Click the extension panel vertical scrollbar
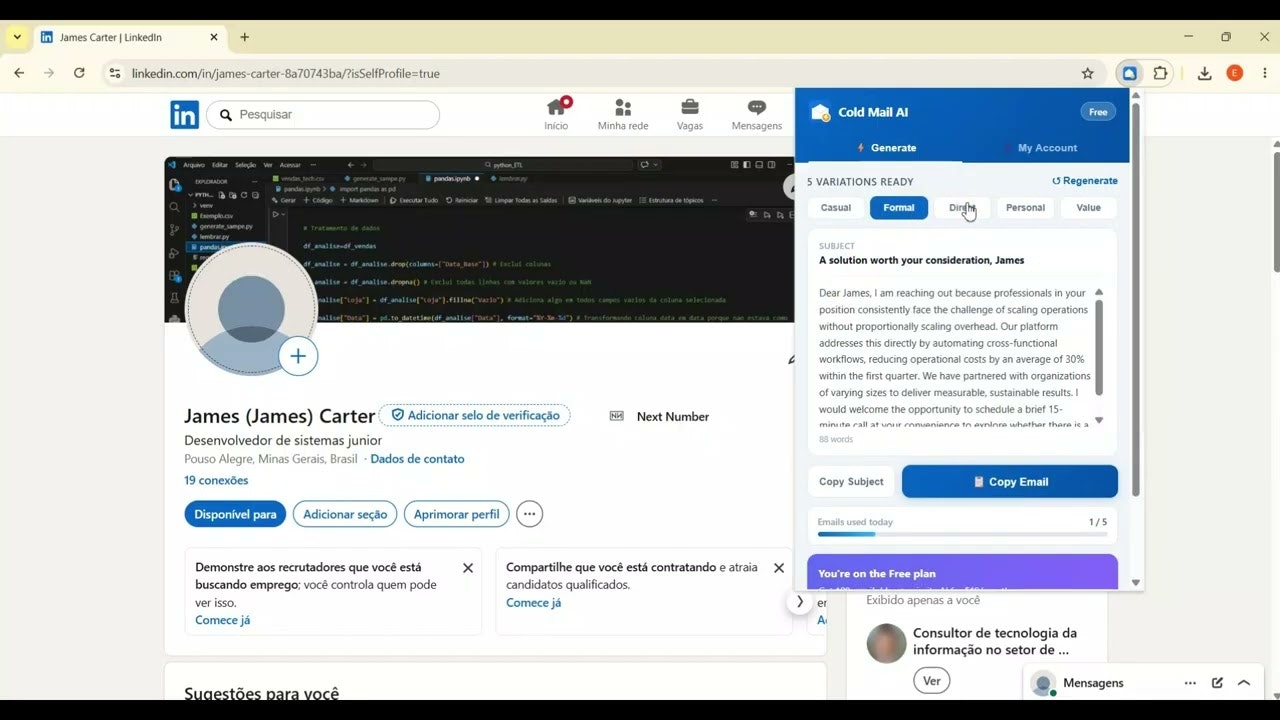This screenshot has height=720, width=1280. point(1136,300)
